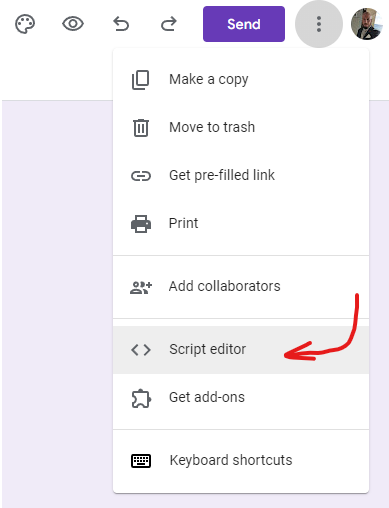Redo the last undone change

tap(169, 24)
